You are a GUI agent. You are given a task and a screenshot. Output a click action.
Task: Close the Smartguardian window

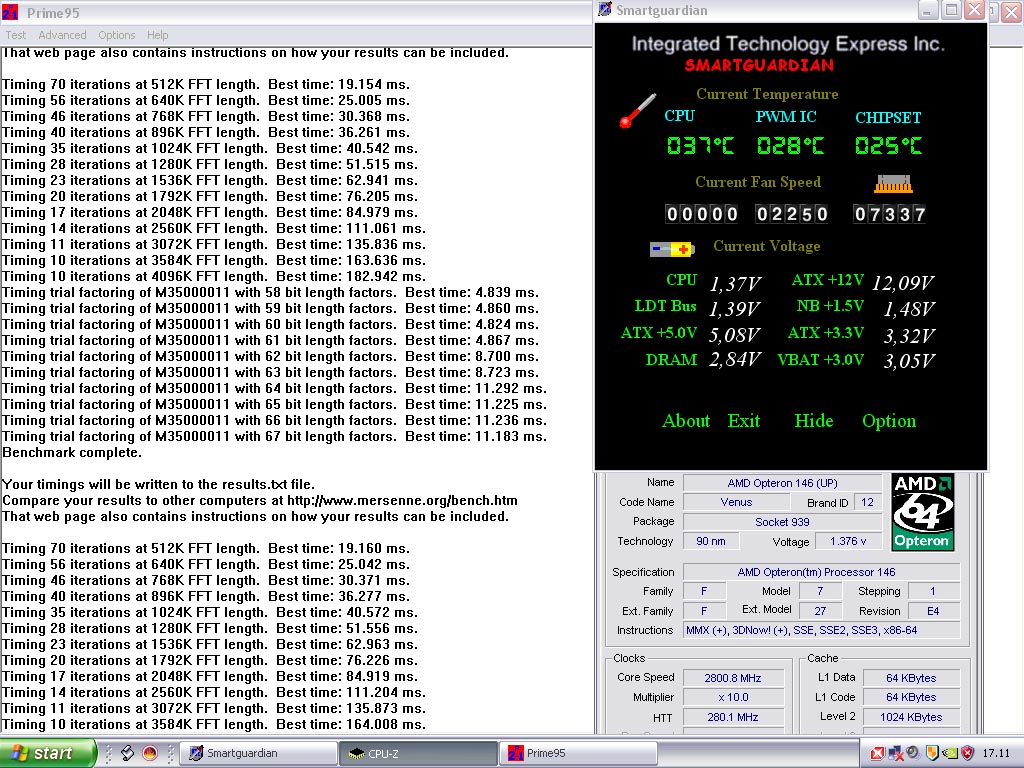(974, 10)
